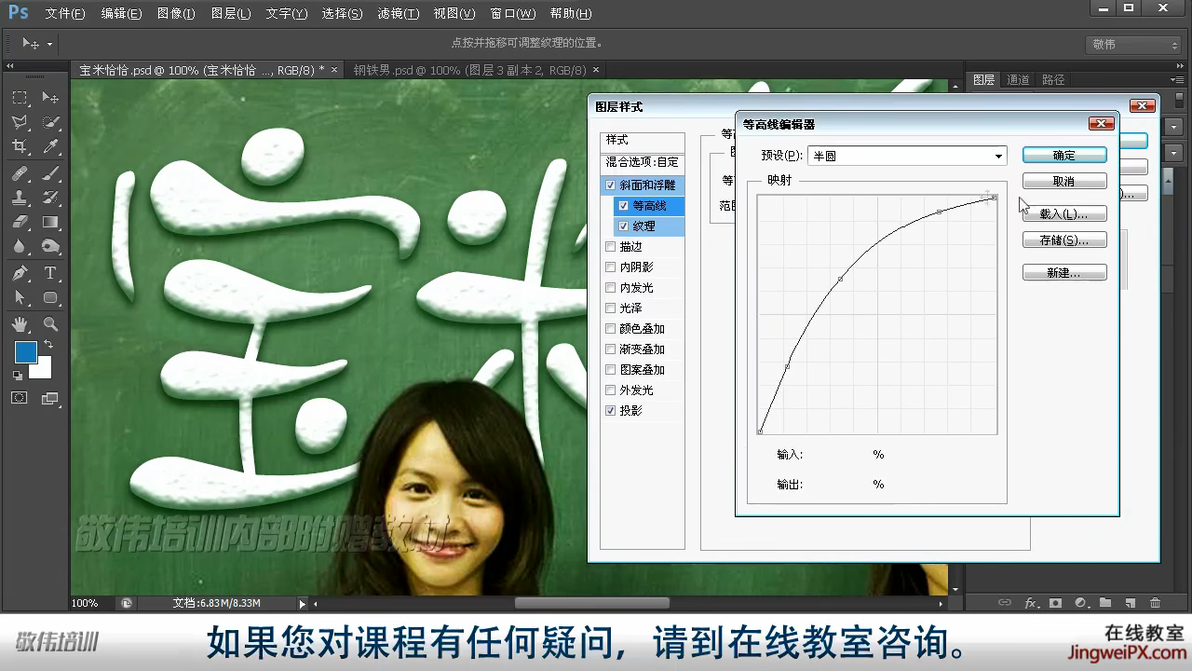Open the 图层 (Layer) menu
Image resolution: width=1192 pixels, height=671 pixels.
231,14
